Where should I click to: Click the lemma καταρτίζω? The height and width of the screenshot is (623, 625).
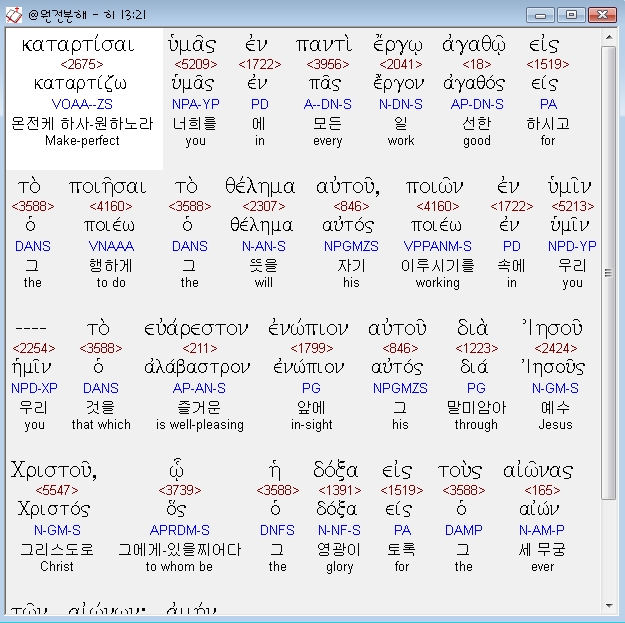(80, 84)
